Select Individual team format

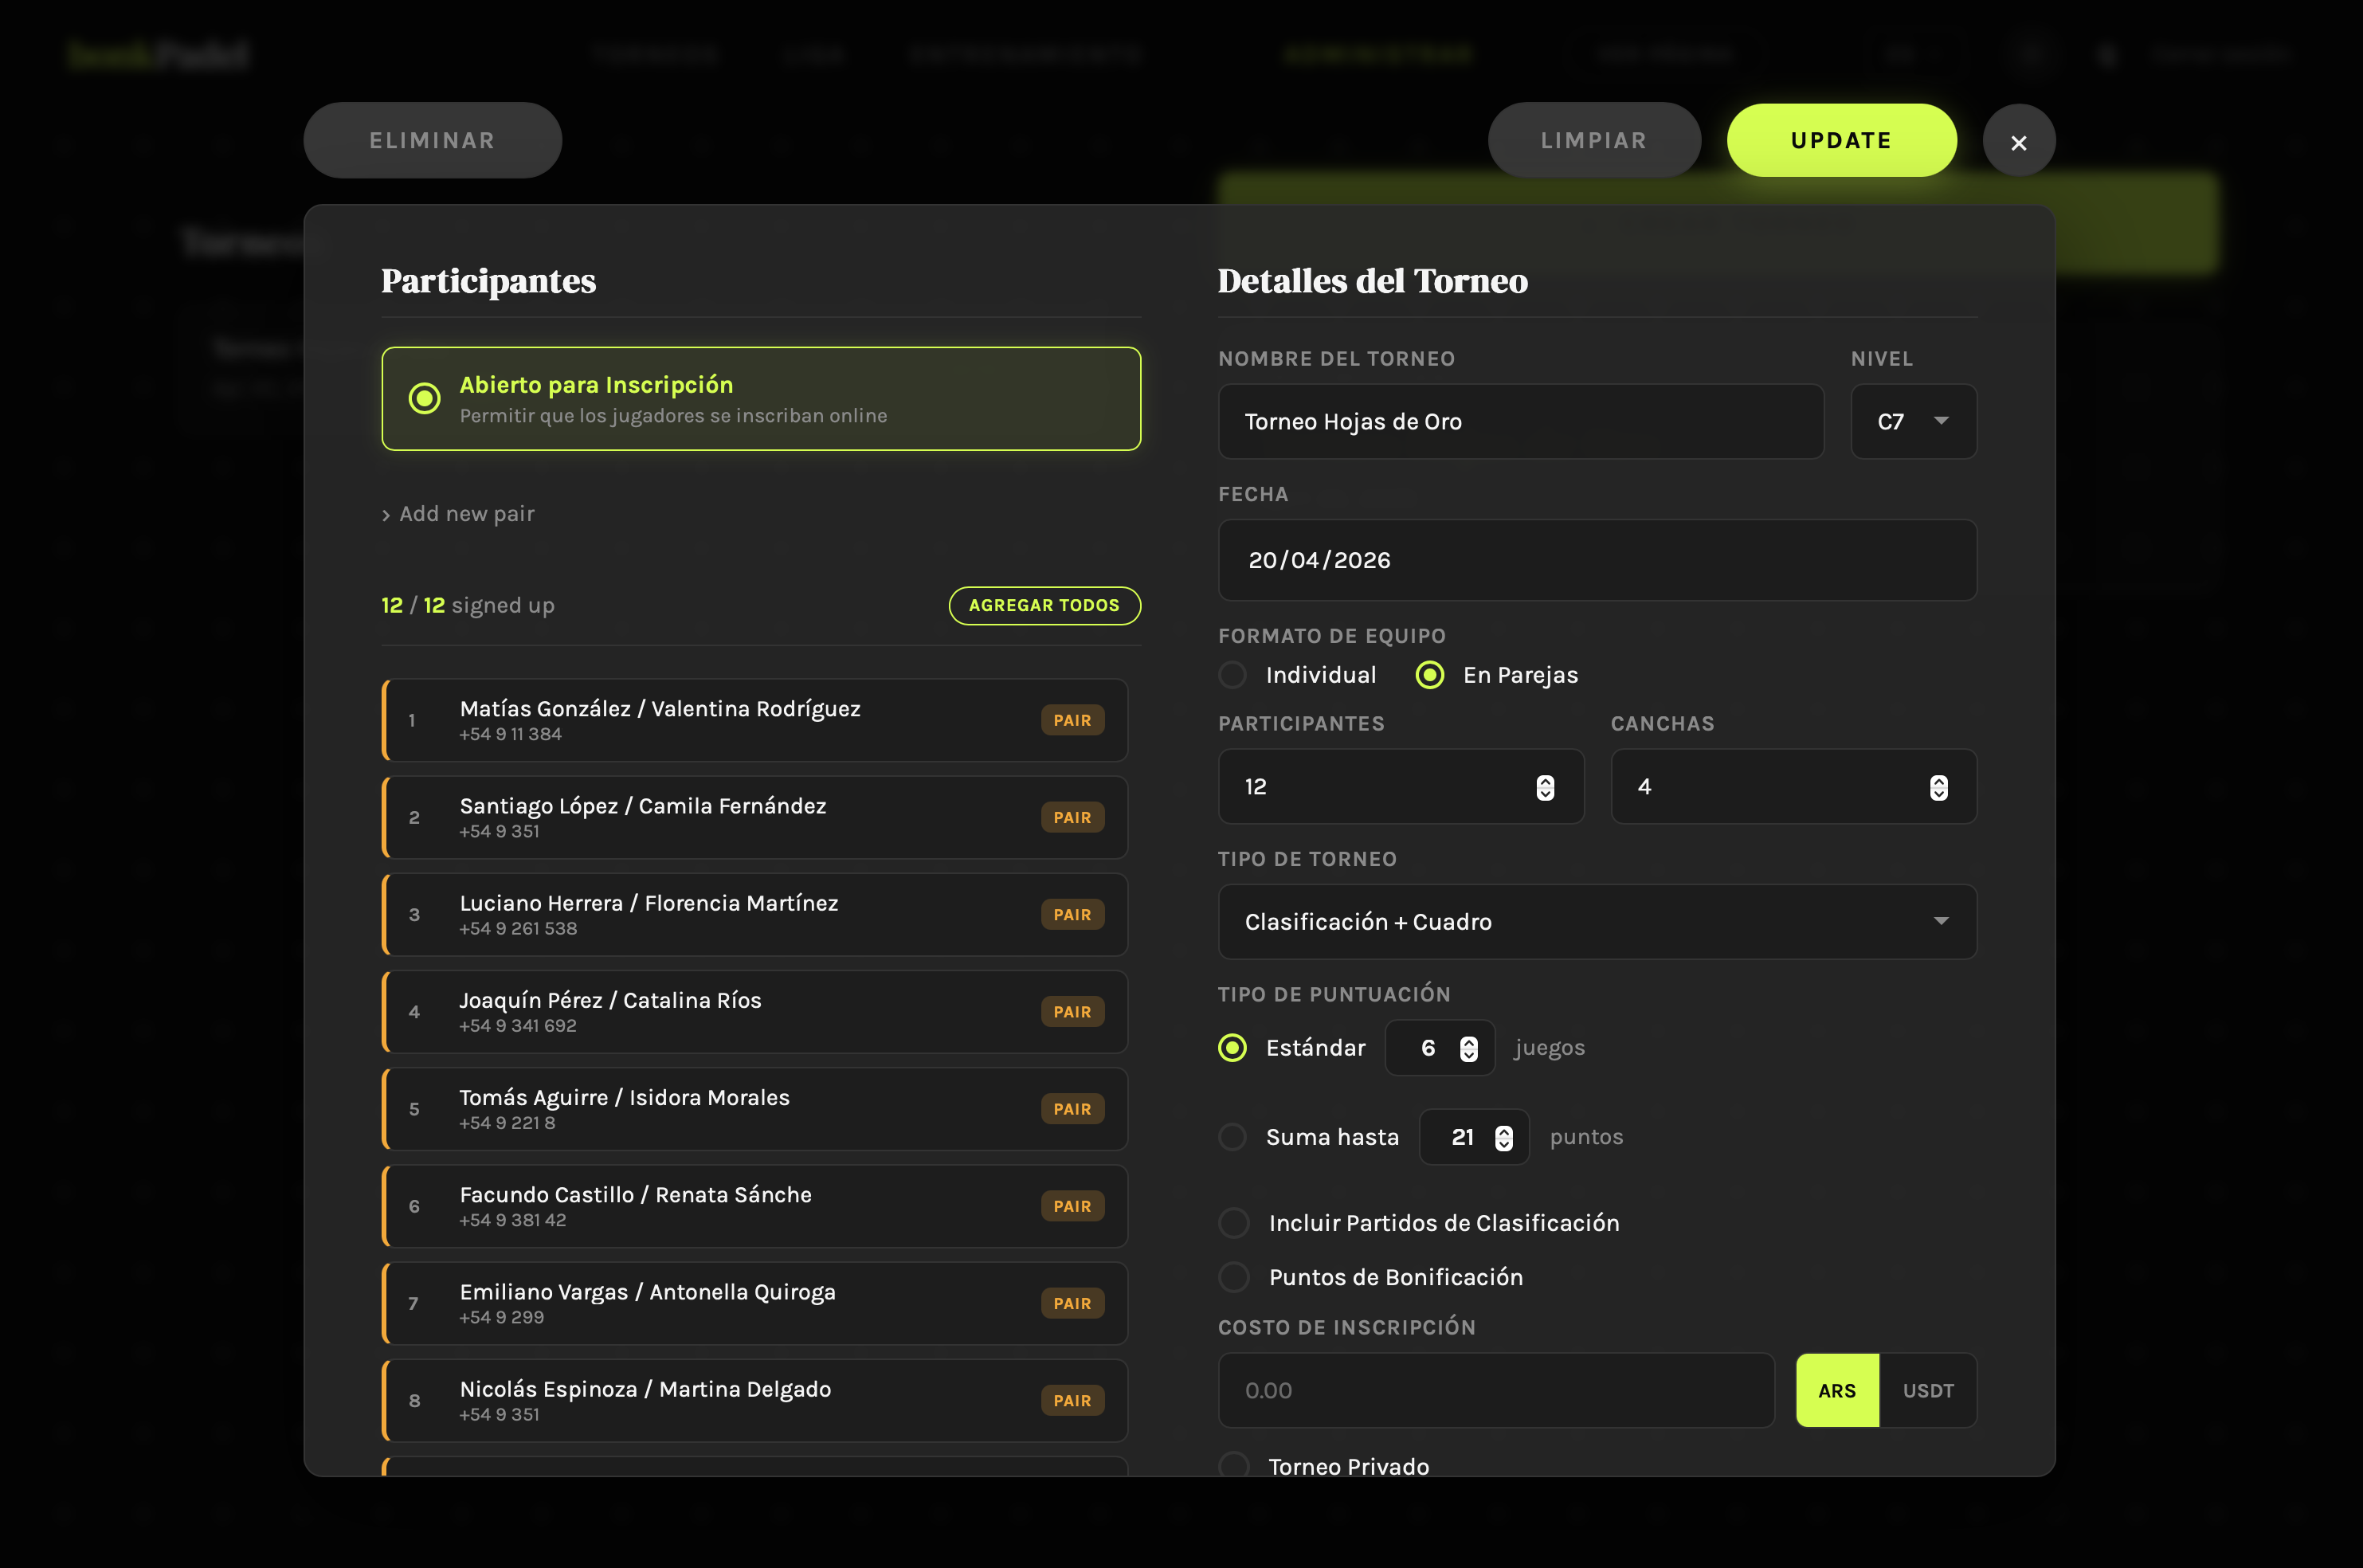coord(1232,675)
